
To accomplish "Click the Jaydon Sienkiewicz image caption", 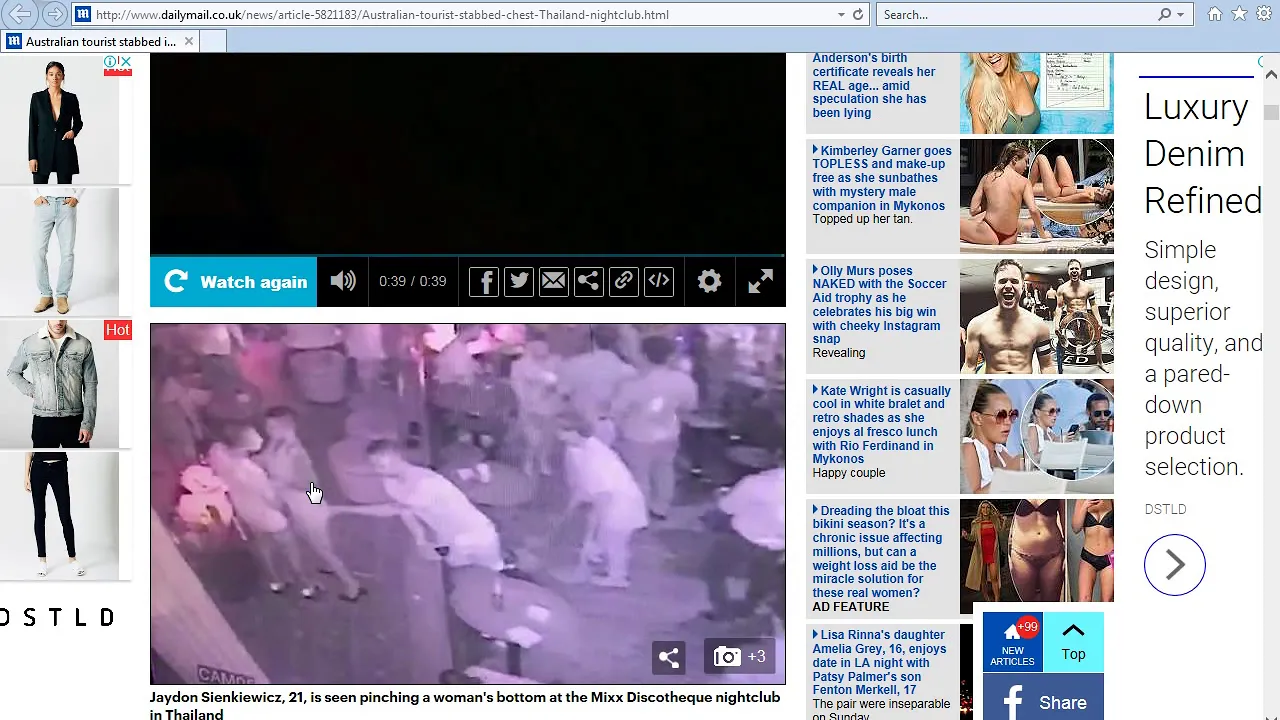I will click(465, 705).
